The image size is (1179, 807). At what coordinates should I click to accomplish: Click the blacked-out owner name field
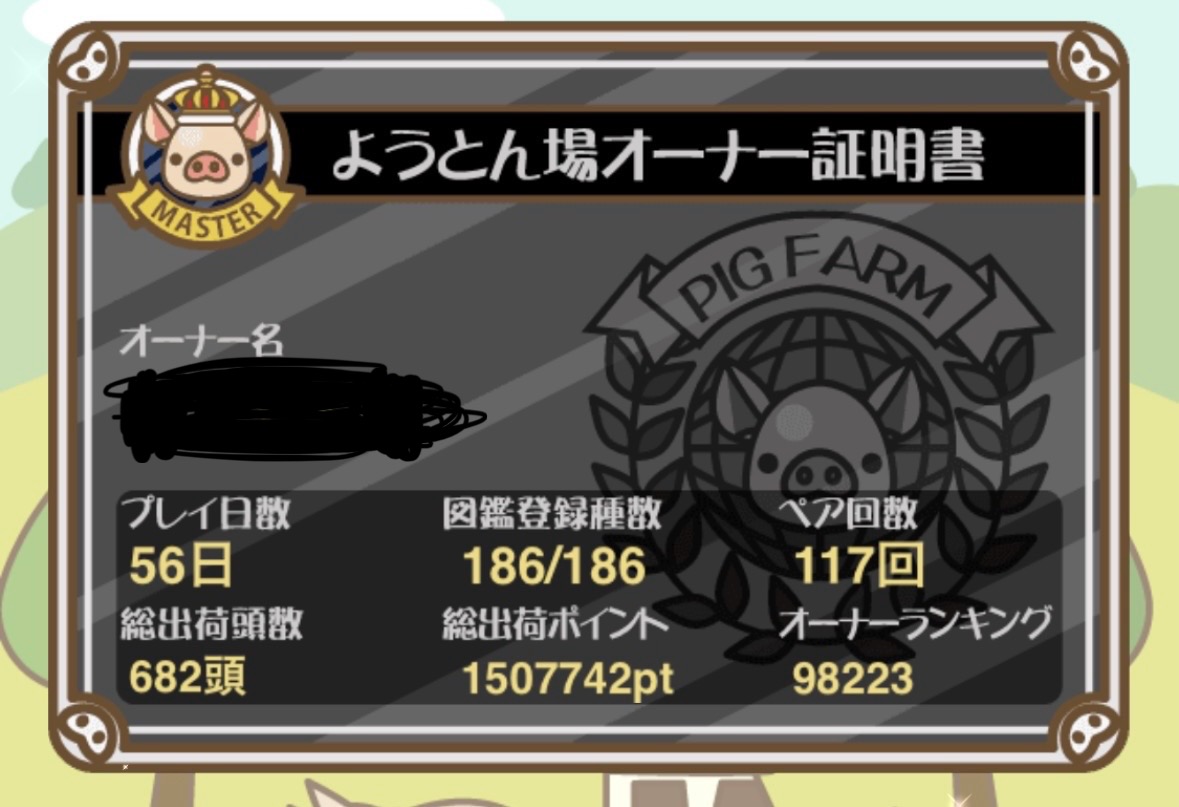tap(293, 411)
